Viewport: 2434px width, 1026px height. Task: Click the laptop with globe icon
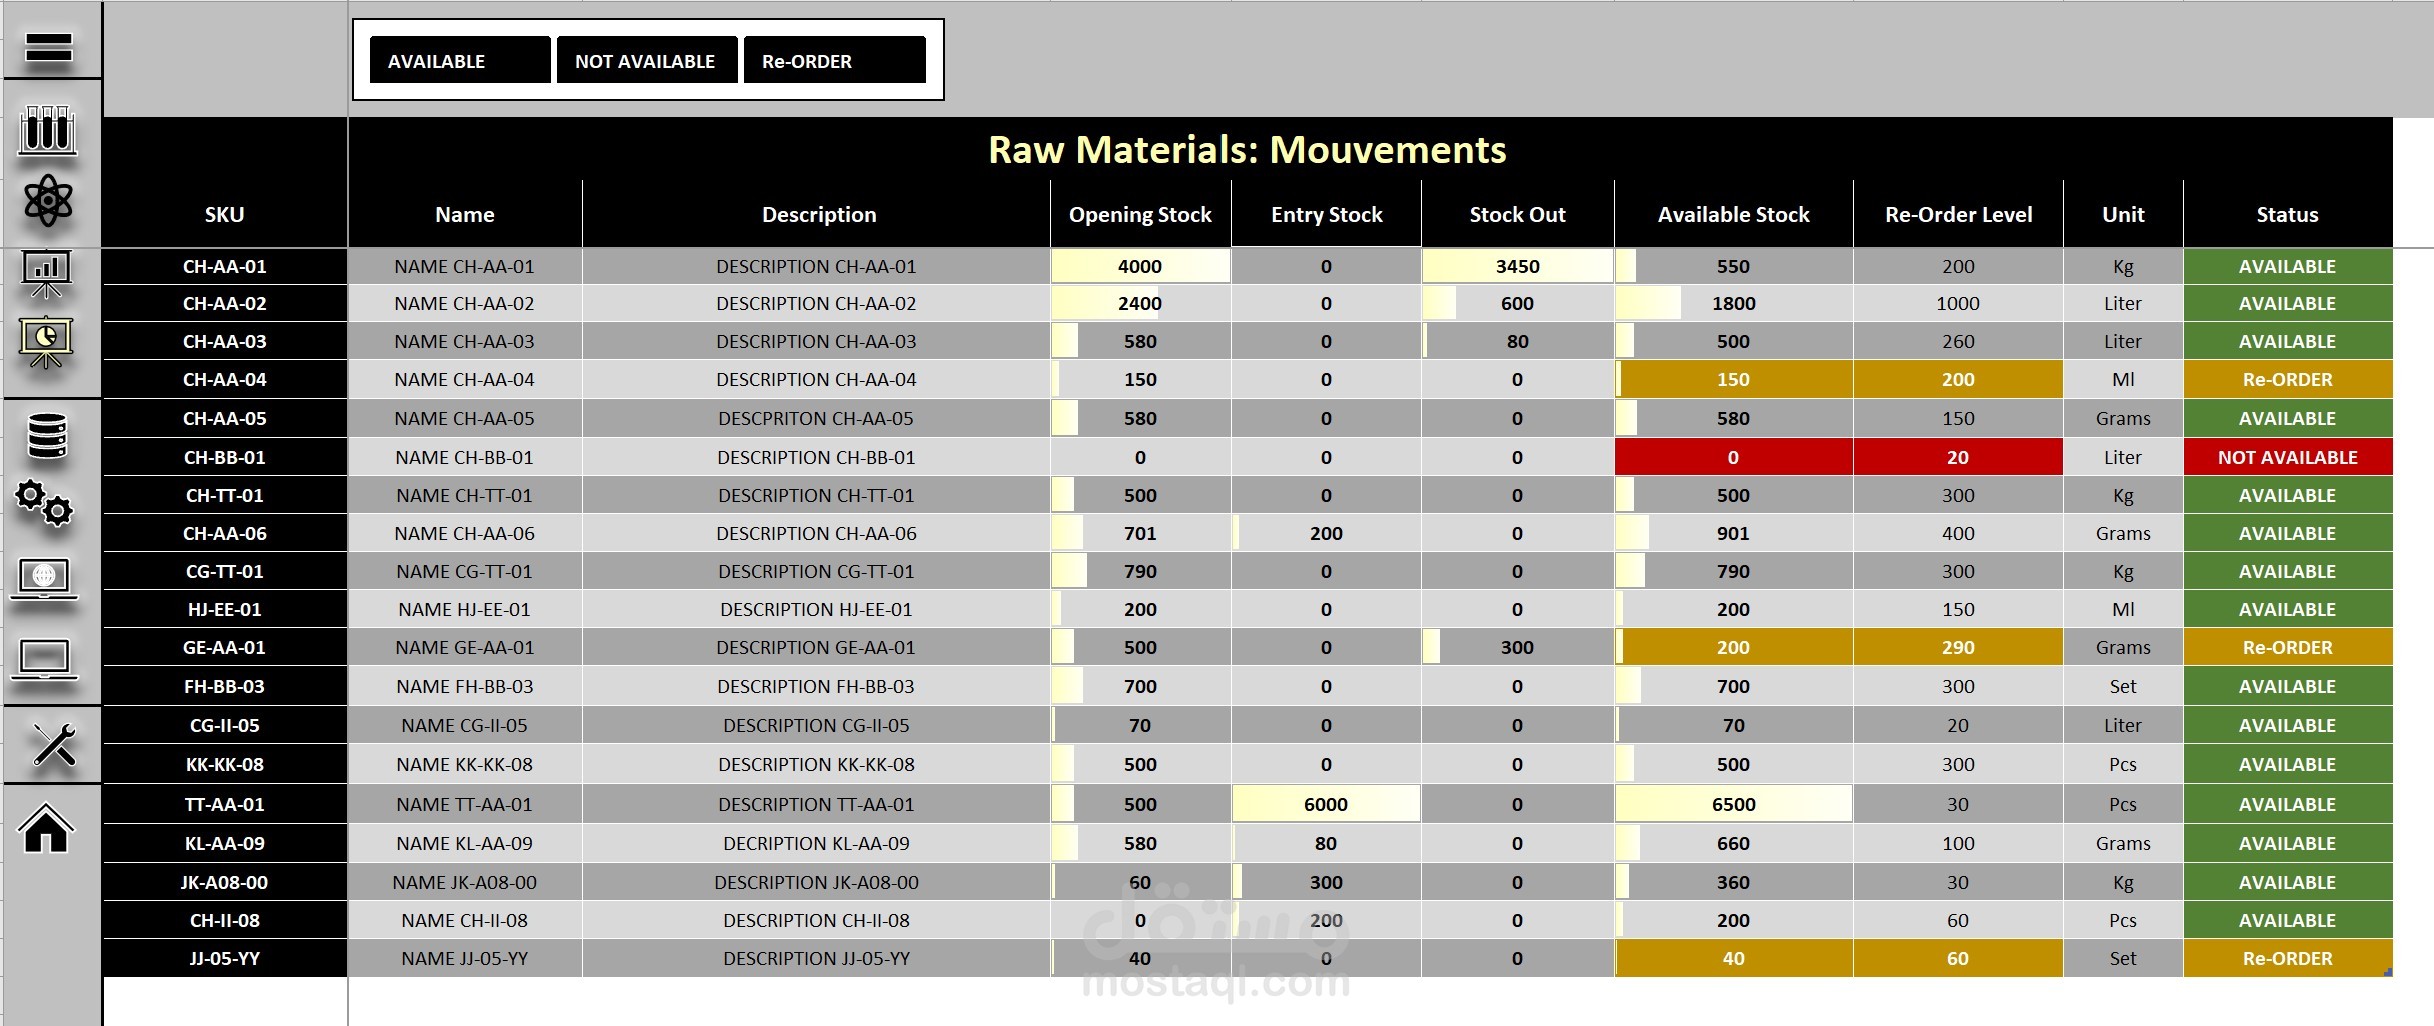(44, 579)
